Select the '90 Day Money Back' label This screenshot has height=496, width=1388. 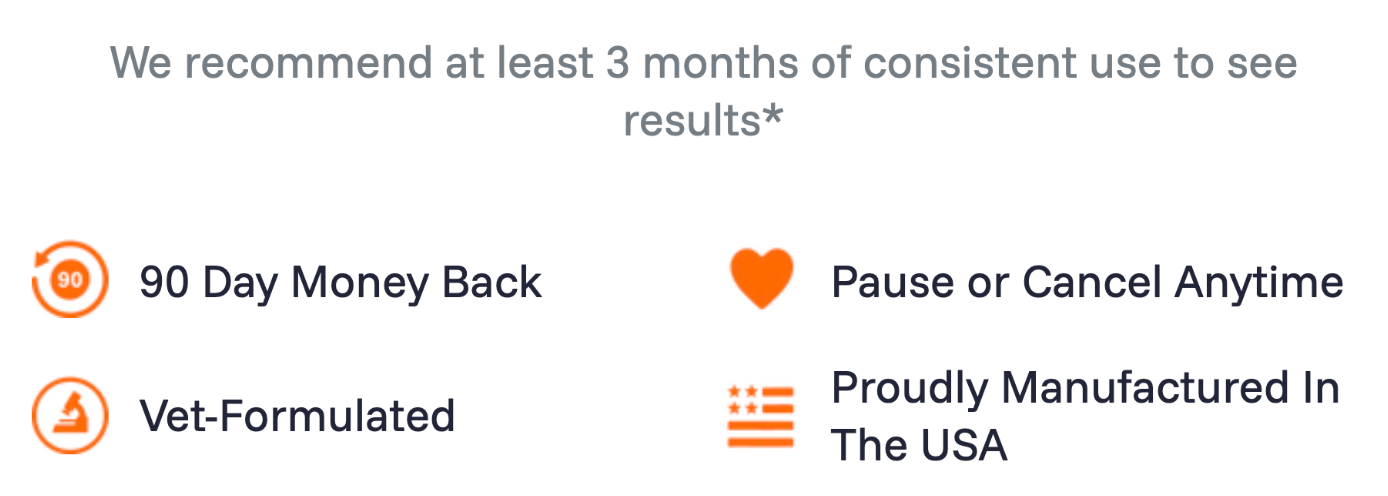[x=341, y=283]
